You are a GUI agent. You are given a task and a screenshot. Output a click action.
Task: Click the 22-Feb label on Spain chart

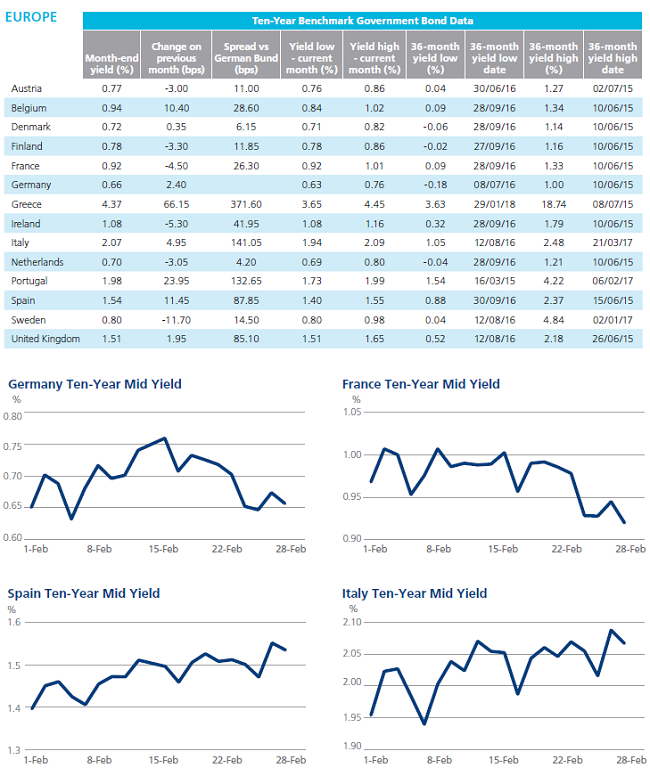pyautogui.click(x=227, y=760)
